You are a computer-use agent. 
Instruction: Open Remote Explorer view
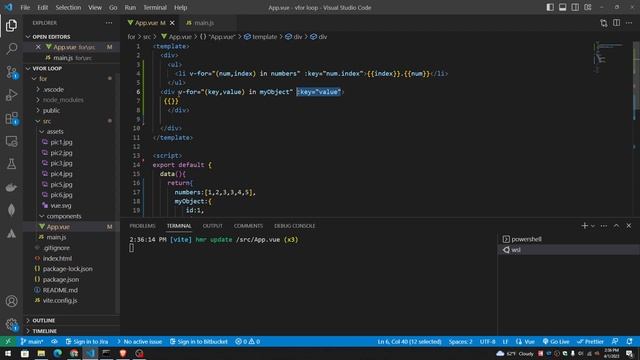(11, 141)
